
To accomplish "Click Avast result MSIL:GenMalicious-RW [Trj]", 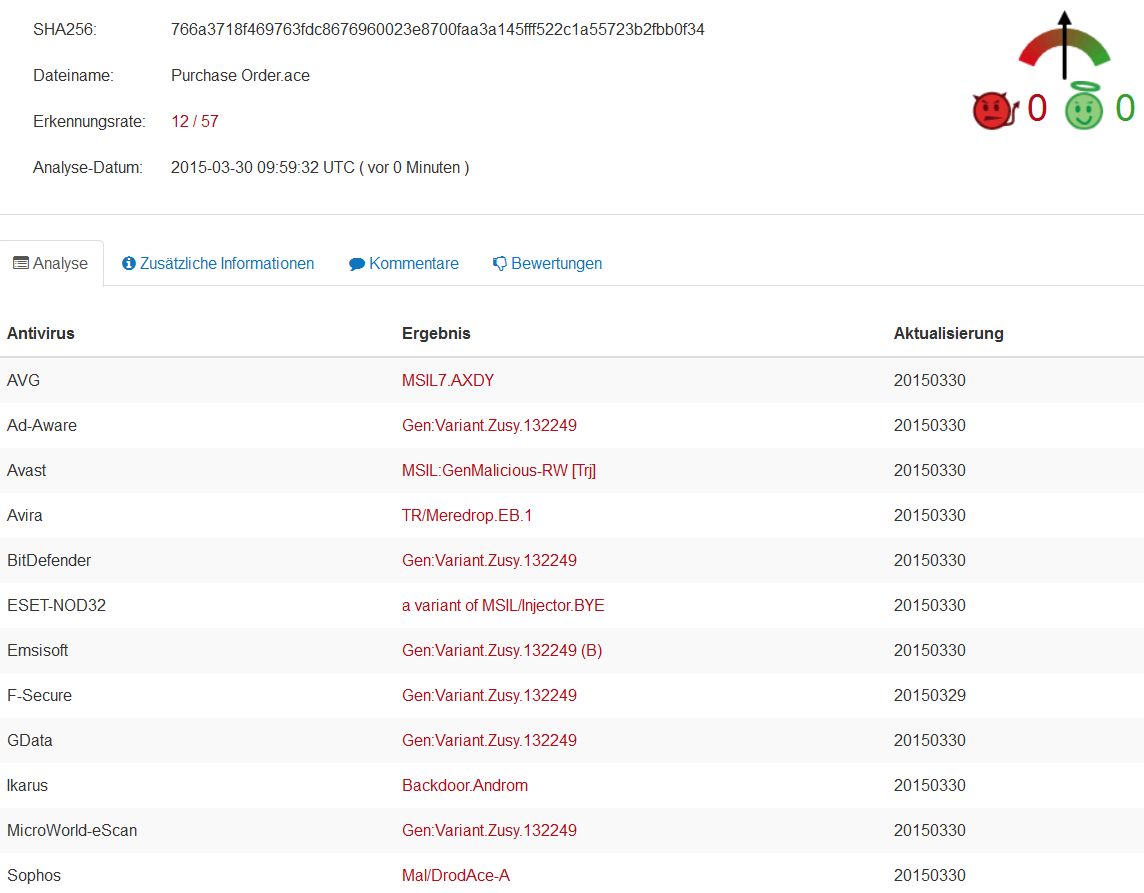I will tap(499, 471).
